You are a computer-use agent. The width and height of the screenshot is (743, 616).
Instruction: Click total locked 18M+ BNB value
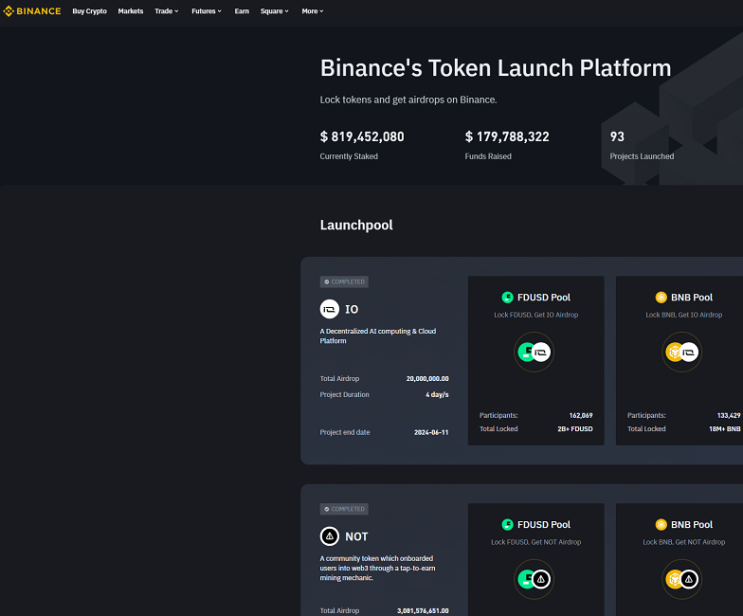coord(725,429)
